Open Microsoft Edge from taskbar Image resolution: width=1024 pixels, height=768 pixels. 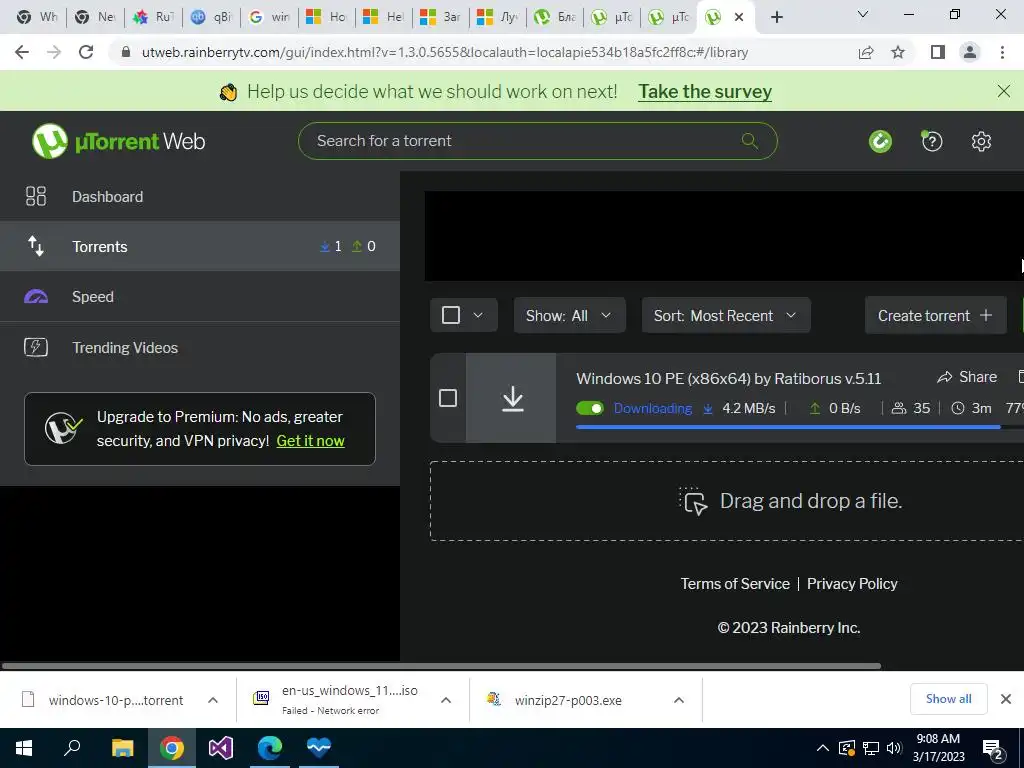270,748
